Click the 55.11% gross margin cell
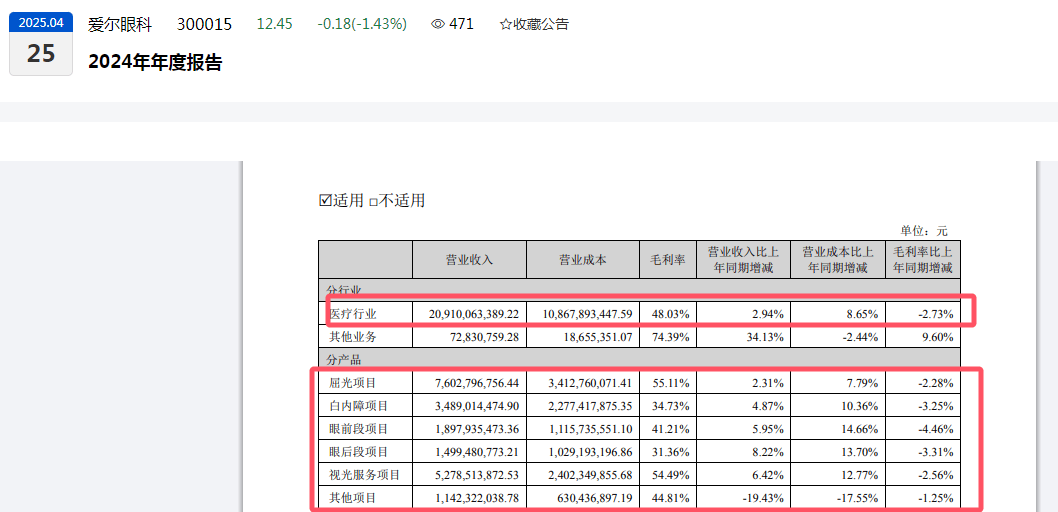This screenshot has width=1058, height=512. pyautogui.click(x=670, y=383)
